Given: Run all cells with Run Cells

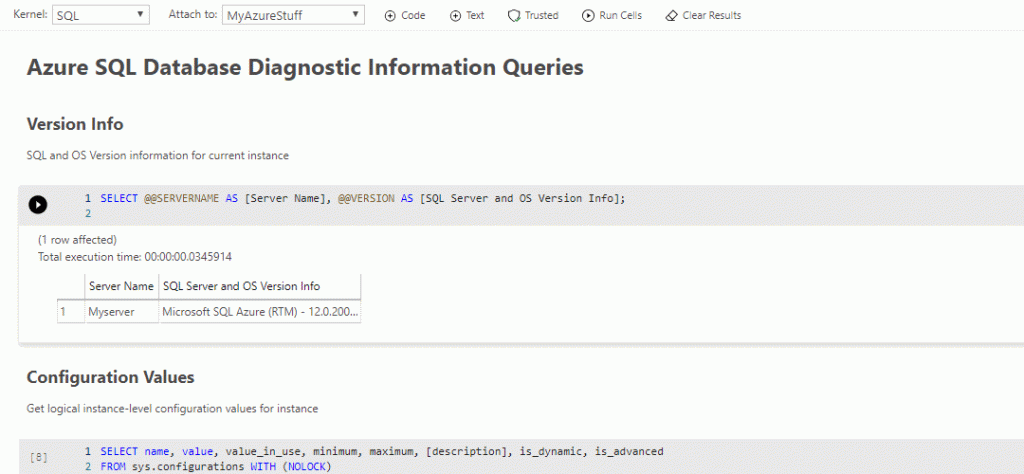Looking at the screenshot, I should click(x=611, y=16).
